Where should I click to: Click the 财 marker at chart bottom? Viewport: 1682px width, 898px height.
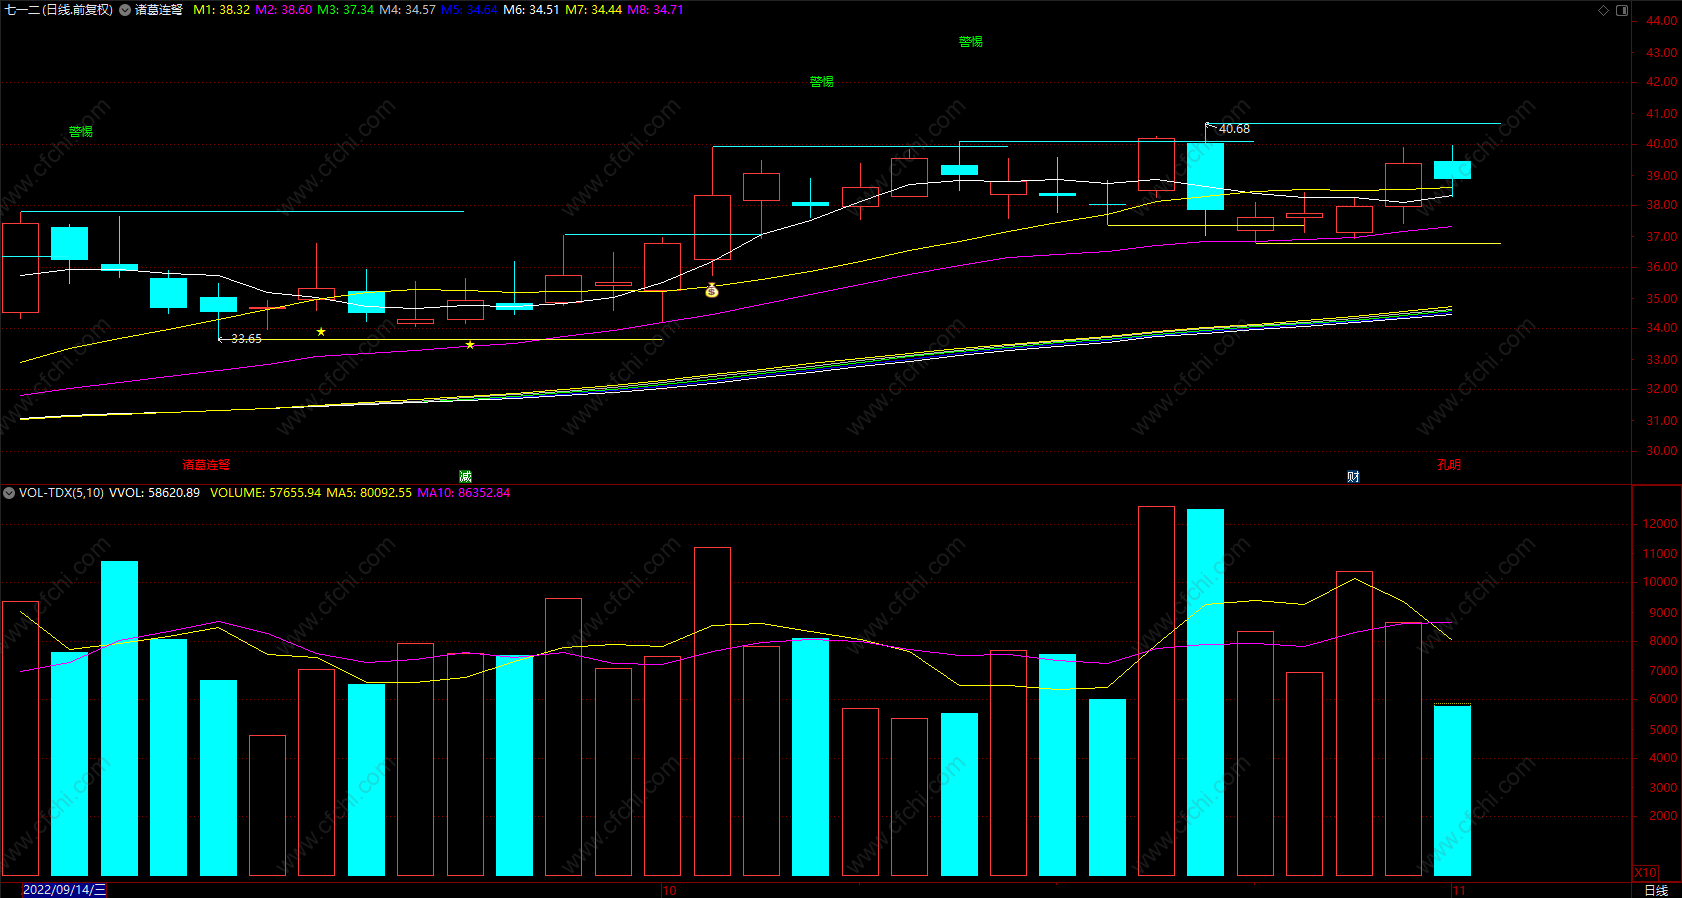click(x=1353, y=477)
